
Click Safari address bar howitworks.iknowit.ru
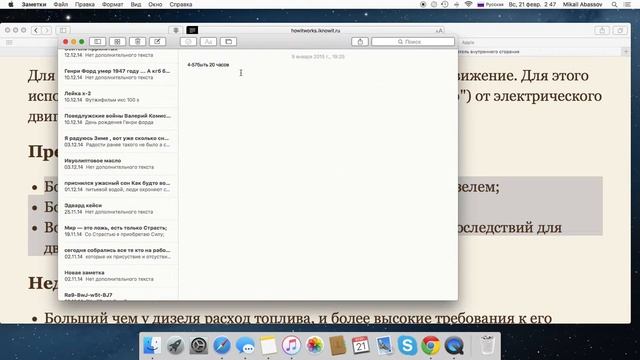click(315, 30)
